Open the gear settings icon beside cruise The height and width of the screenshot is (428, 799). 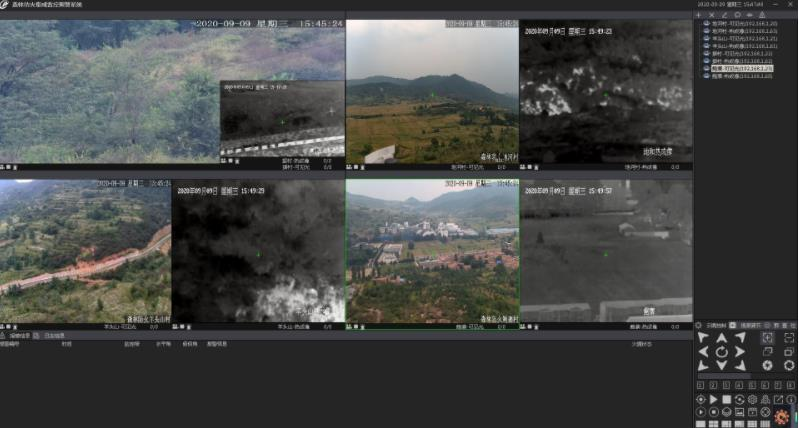pyautogui.click(x=753, y=399)
